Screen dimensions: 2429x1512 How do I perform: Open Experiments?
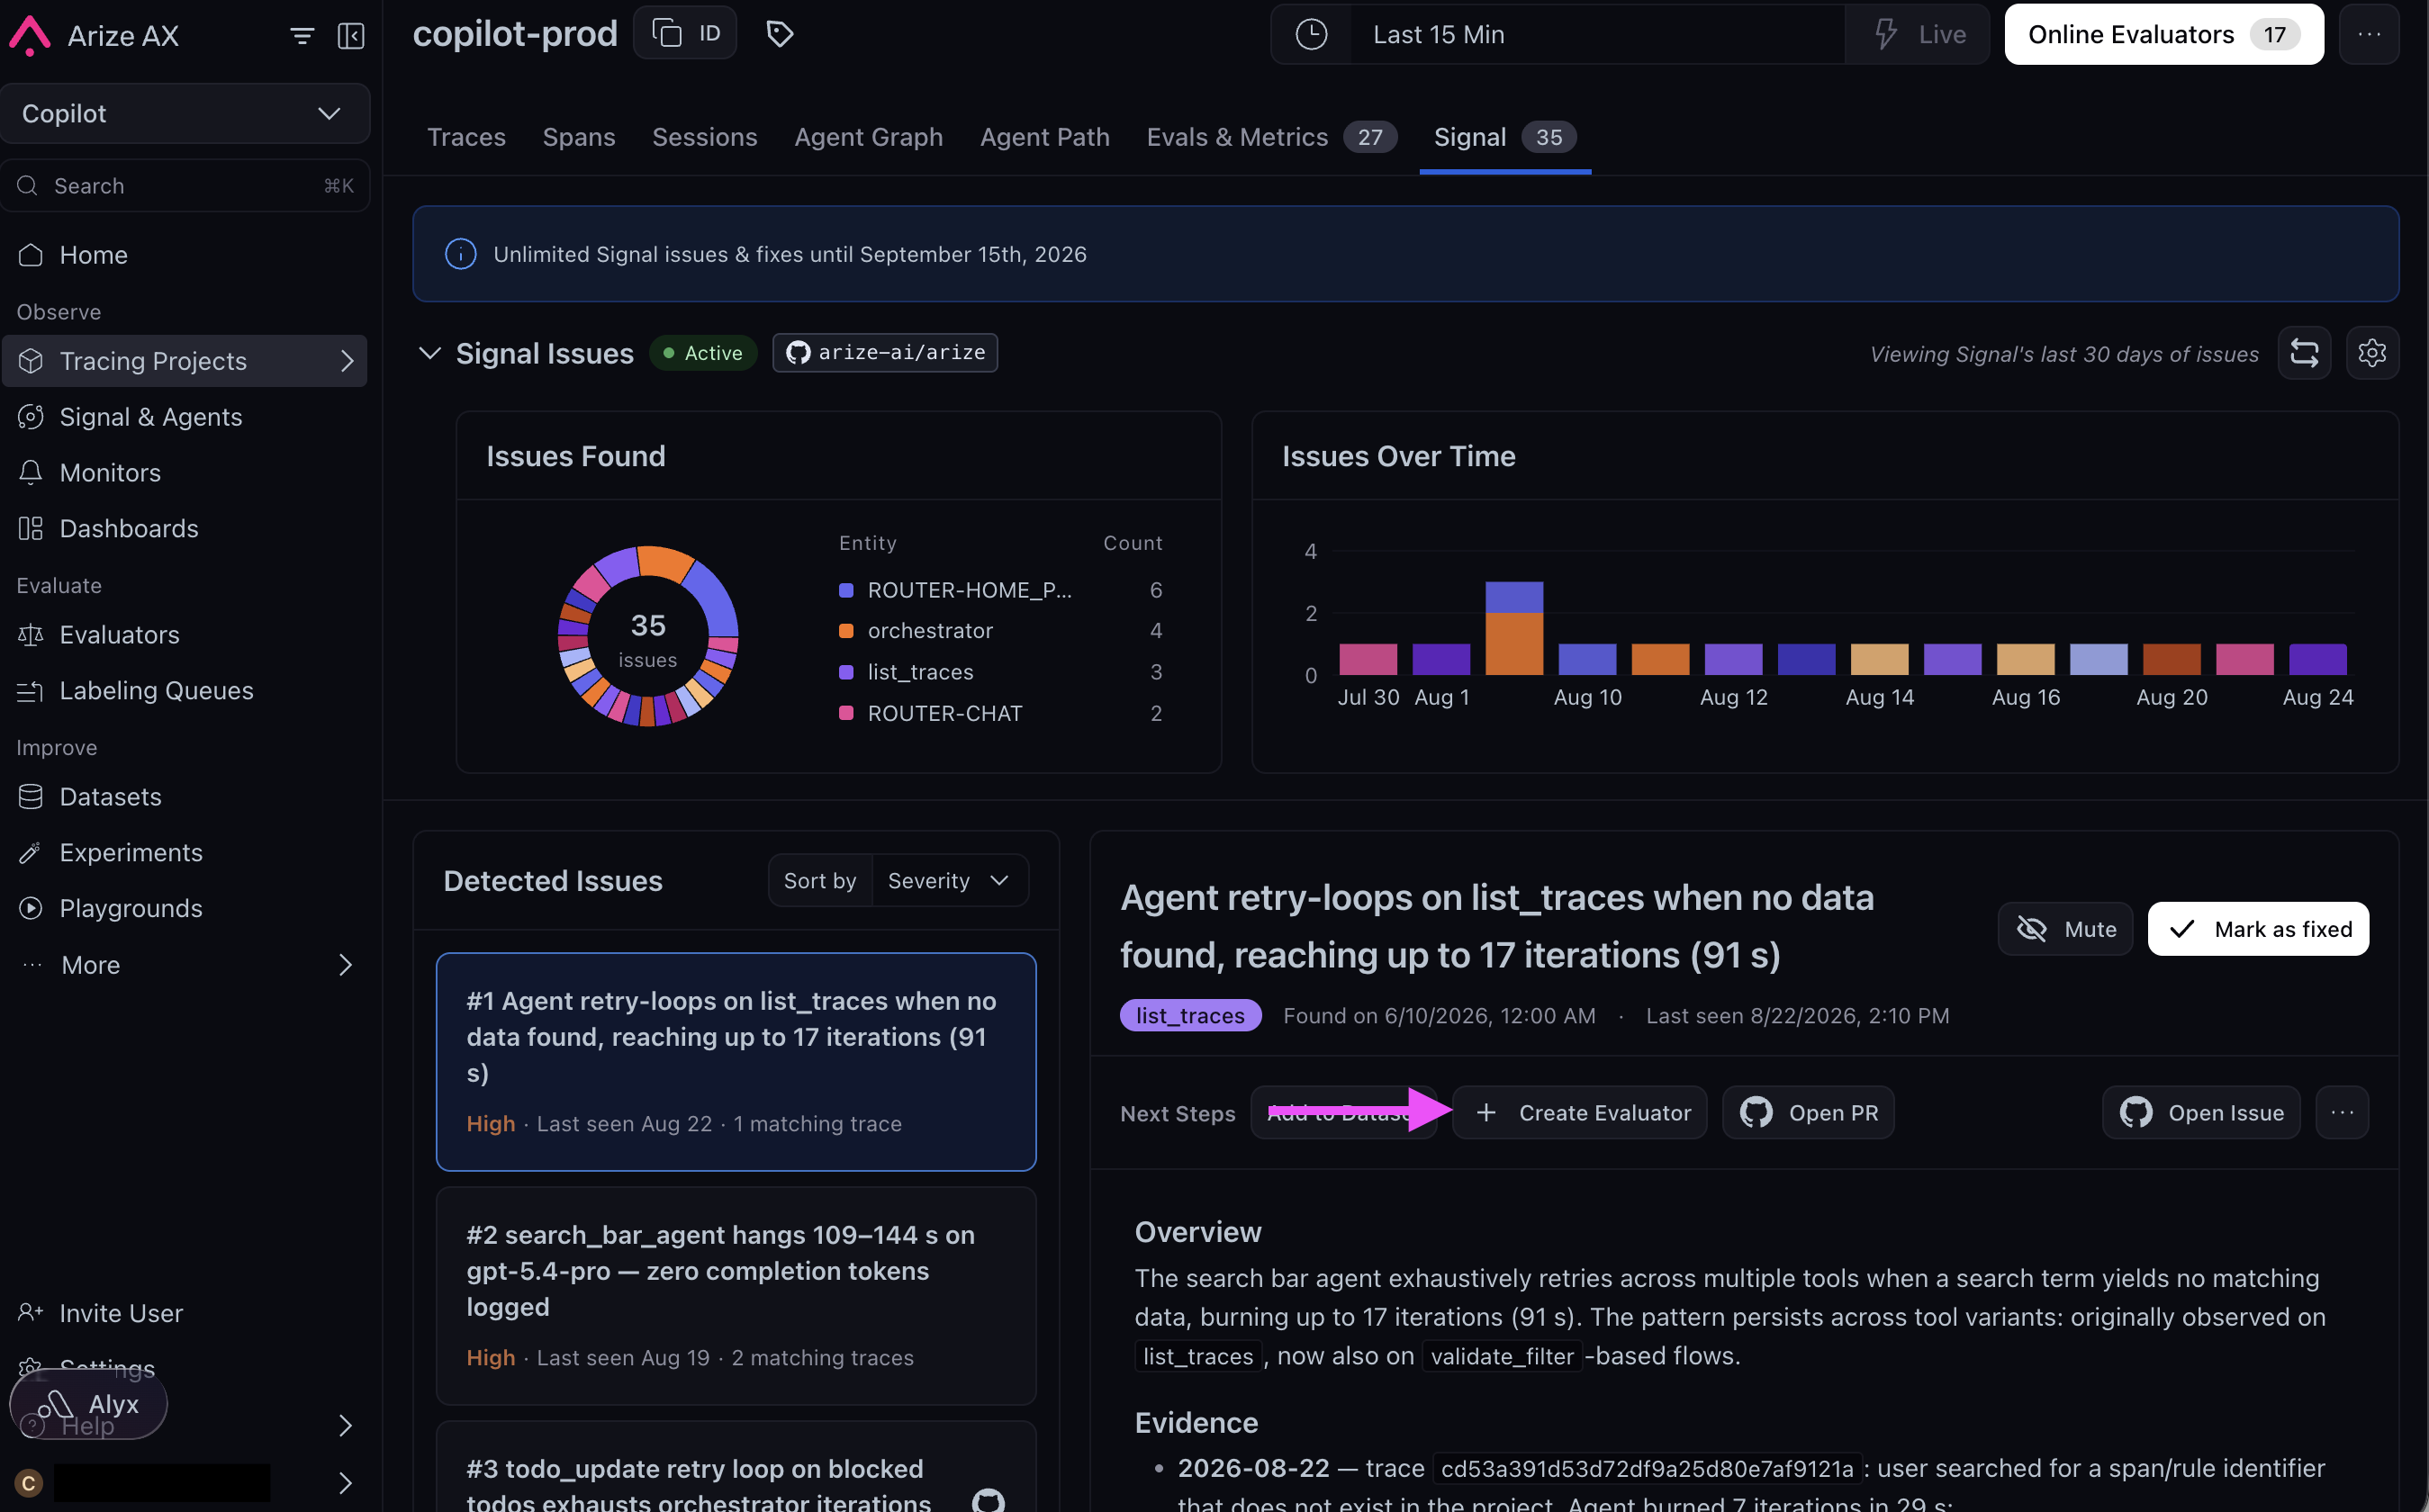point(131,853)
